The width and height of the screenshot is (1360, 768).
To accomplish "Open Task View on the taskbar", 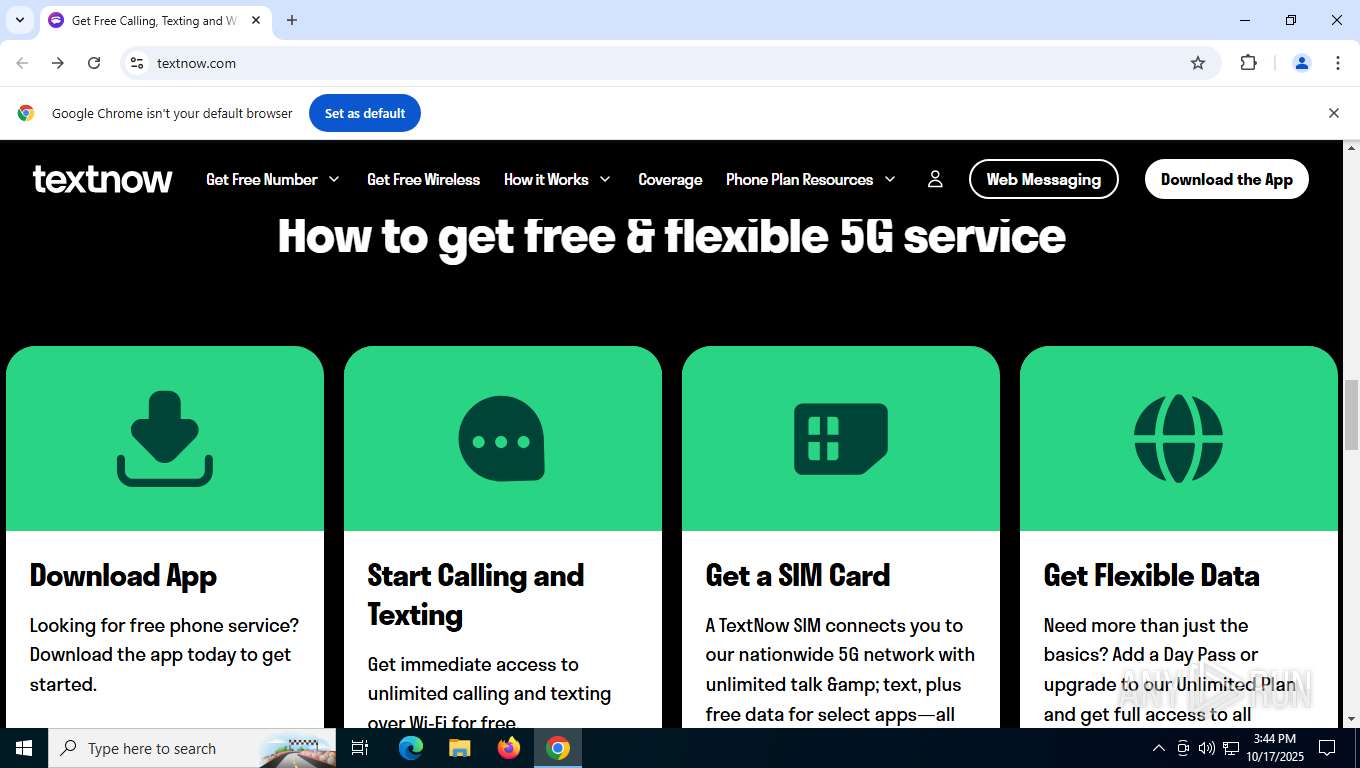I will click(x=360, y=748).
